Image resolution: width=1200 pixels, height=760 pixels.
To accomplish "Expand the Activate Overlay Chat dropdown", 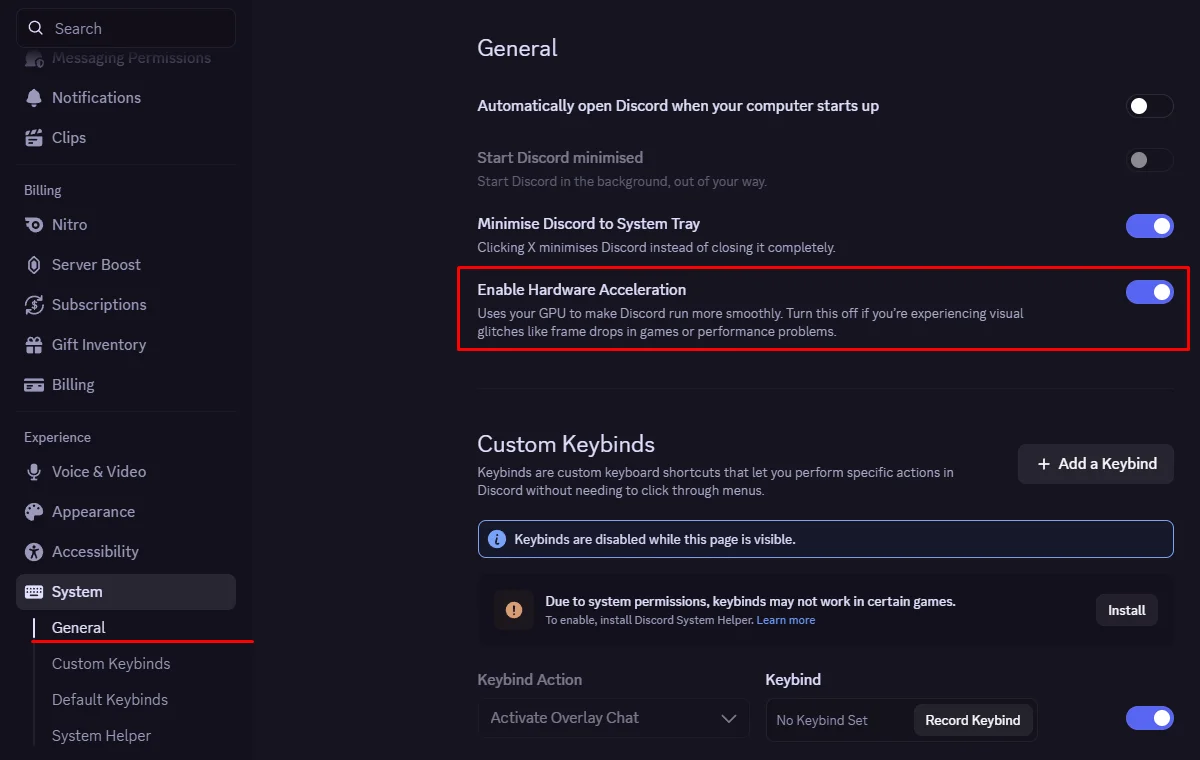I will [x=614, y=718].
